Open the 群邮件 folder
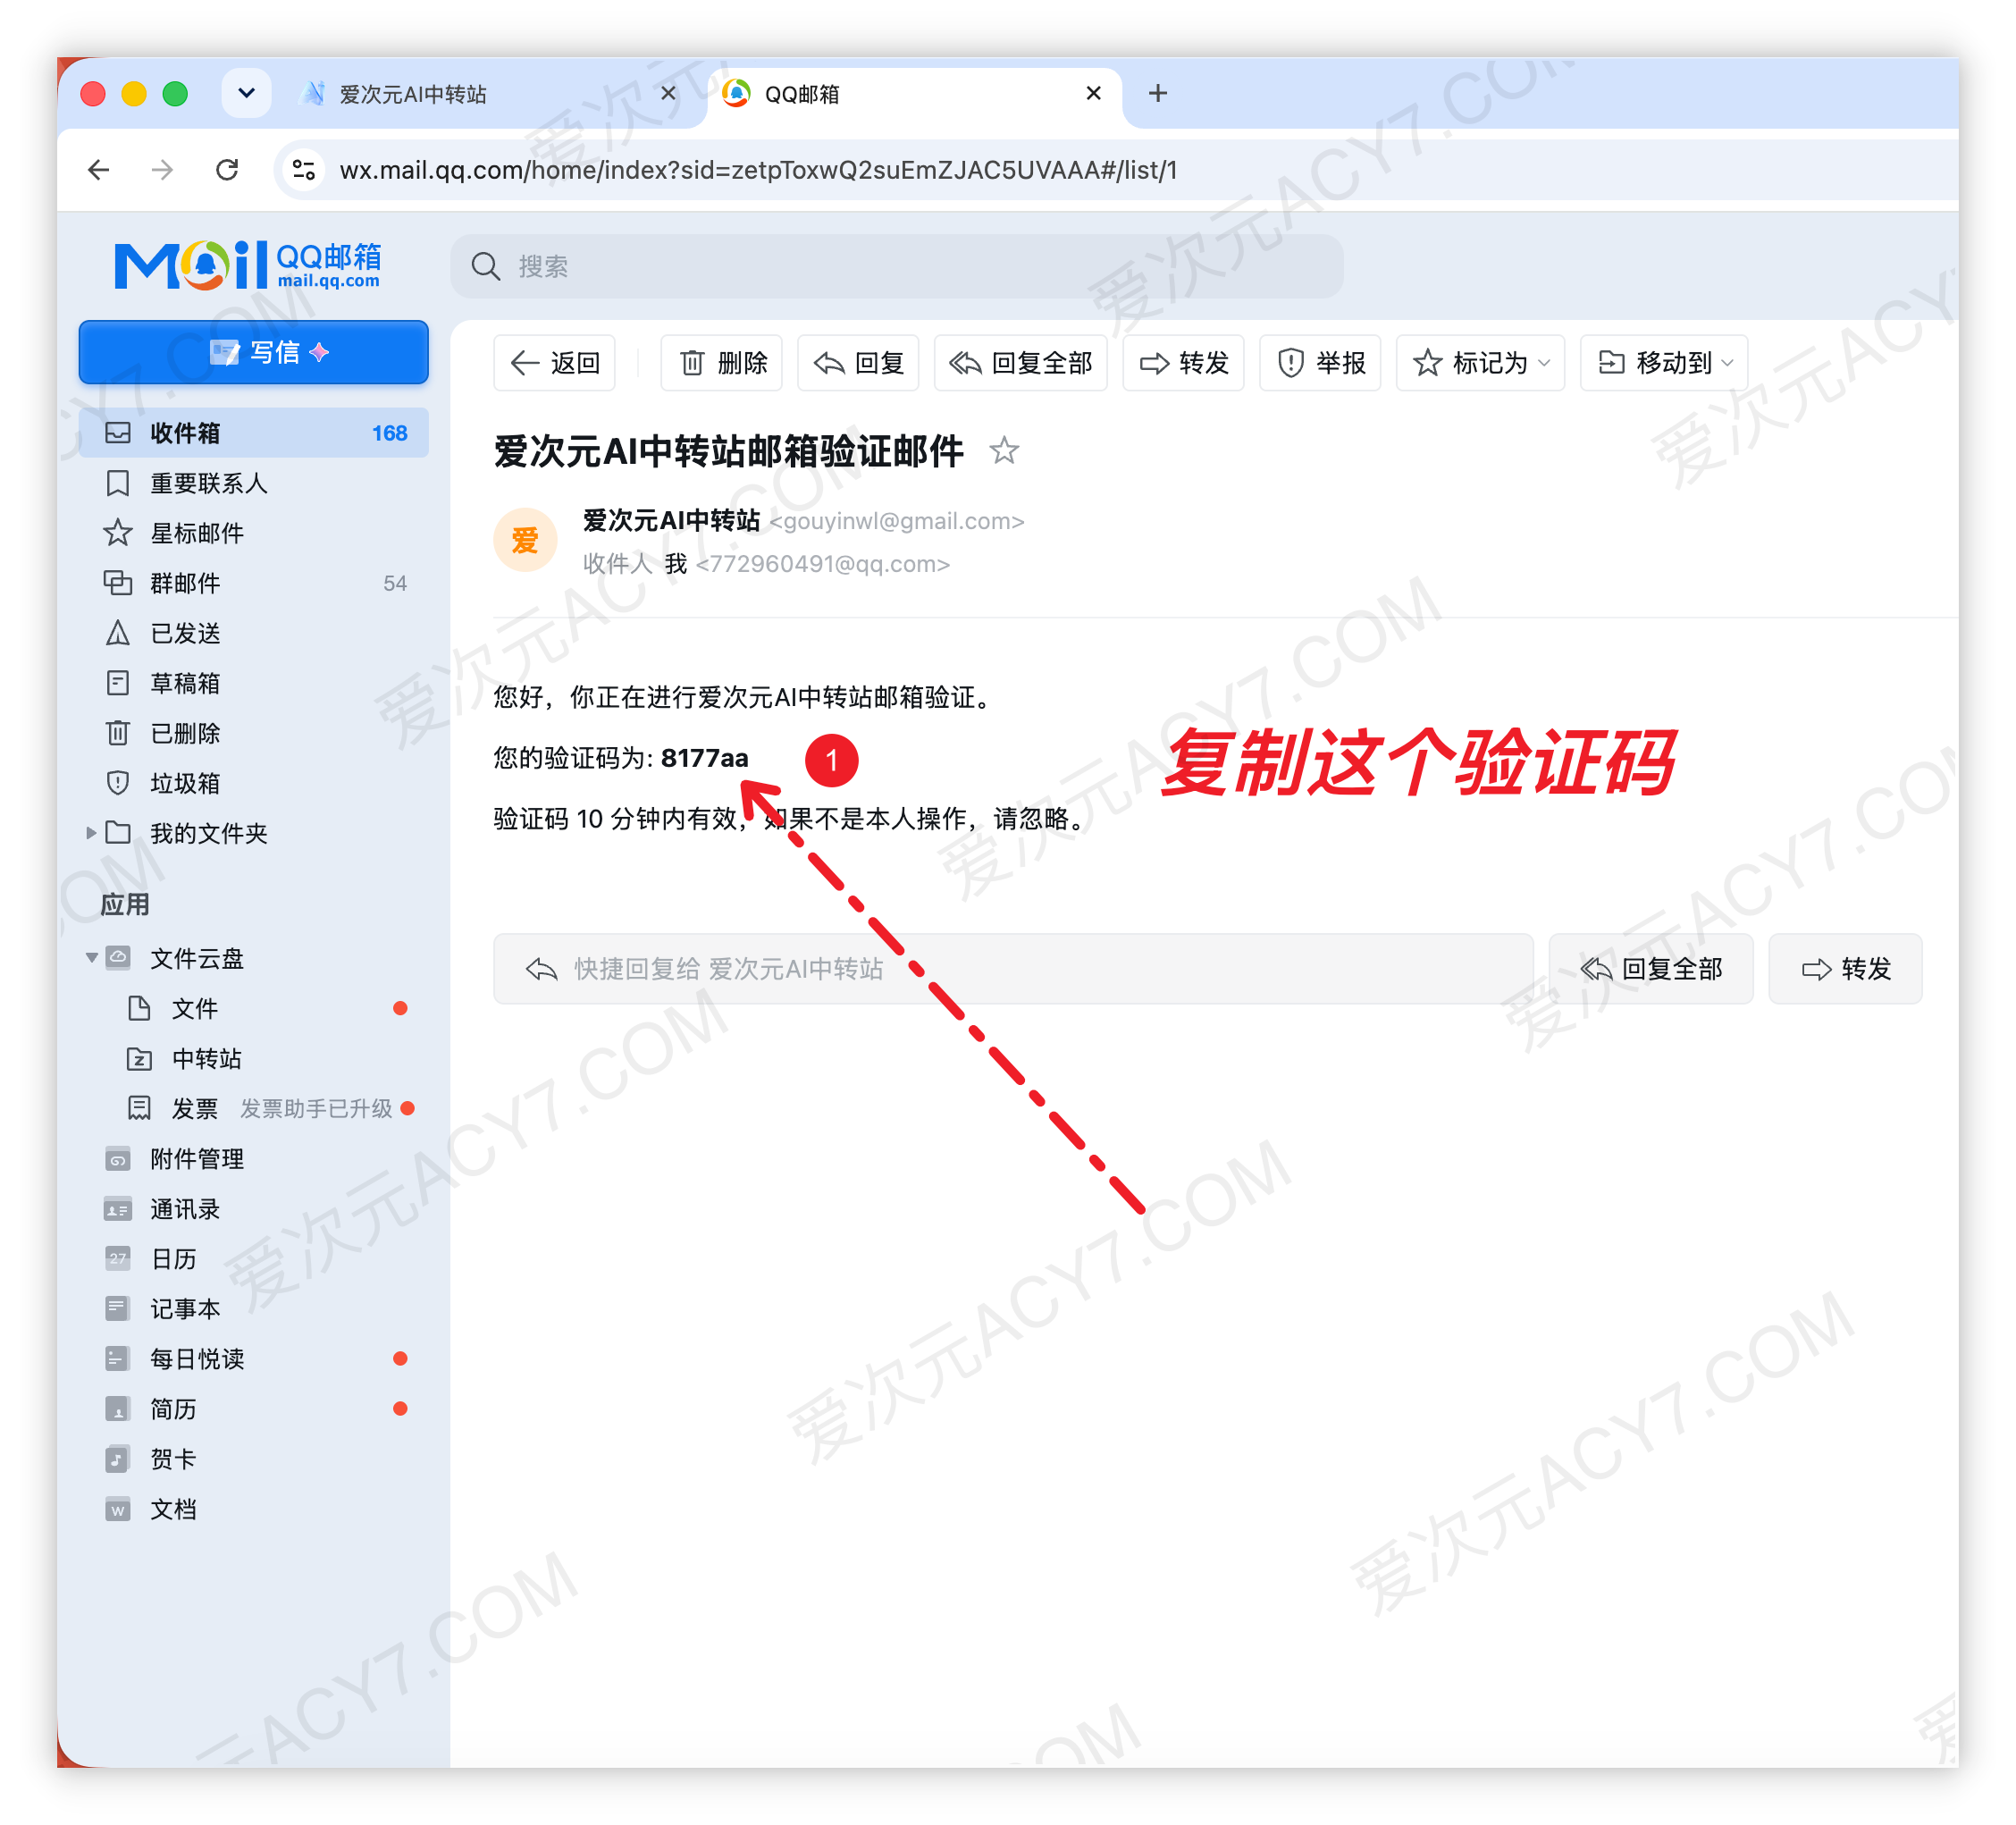2016x1825 pixels. click(x=254, y=583)
